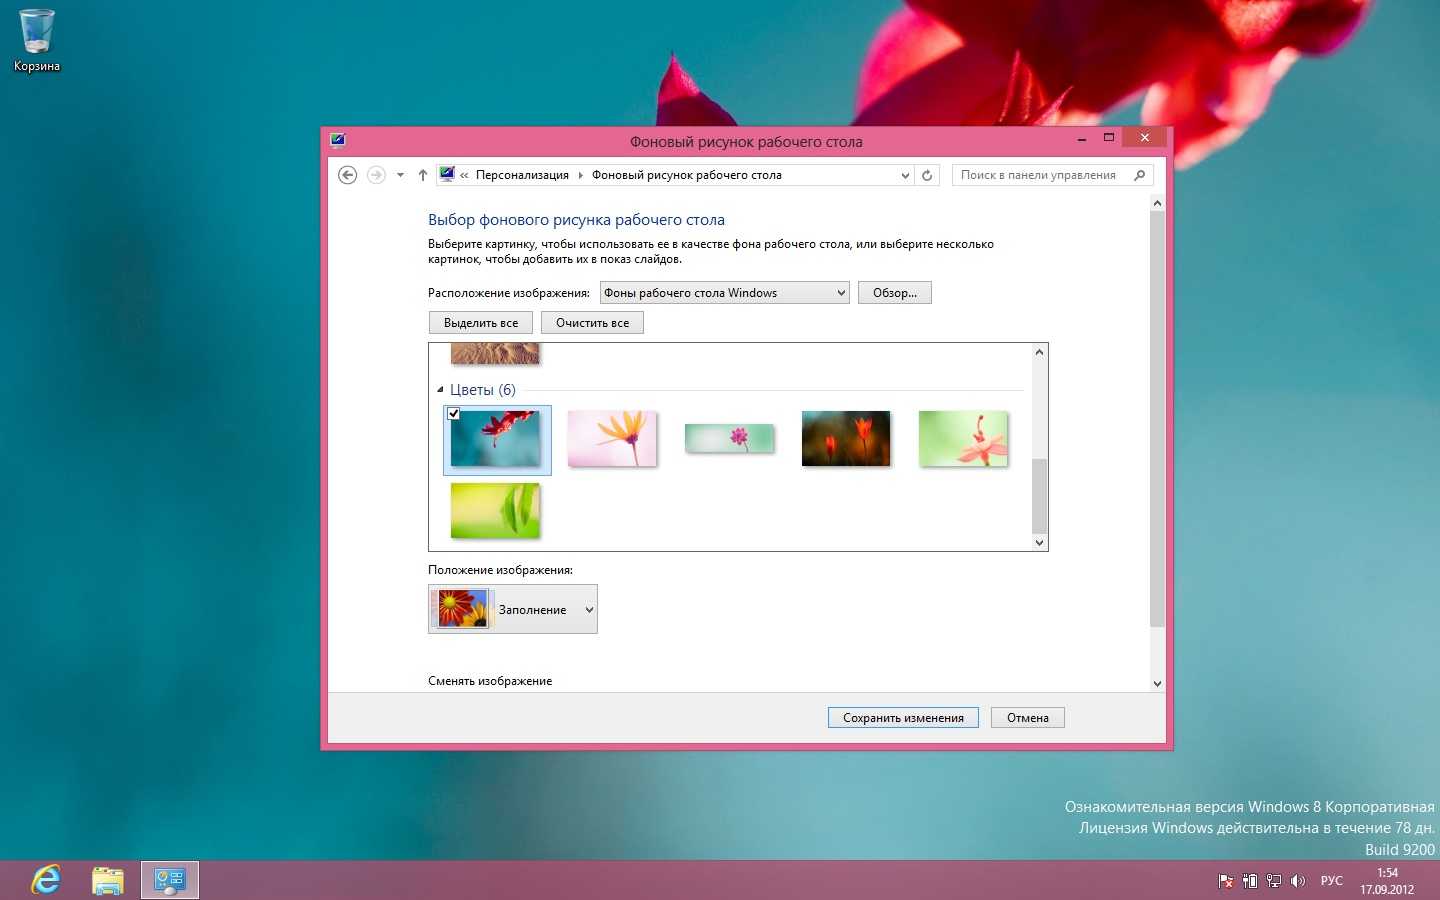Click the search magnifier icon
The image size is (1440, 900).
tap(1139, 175)
